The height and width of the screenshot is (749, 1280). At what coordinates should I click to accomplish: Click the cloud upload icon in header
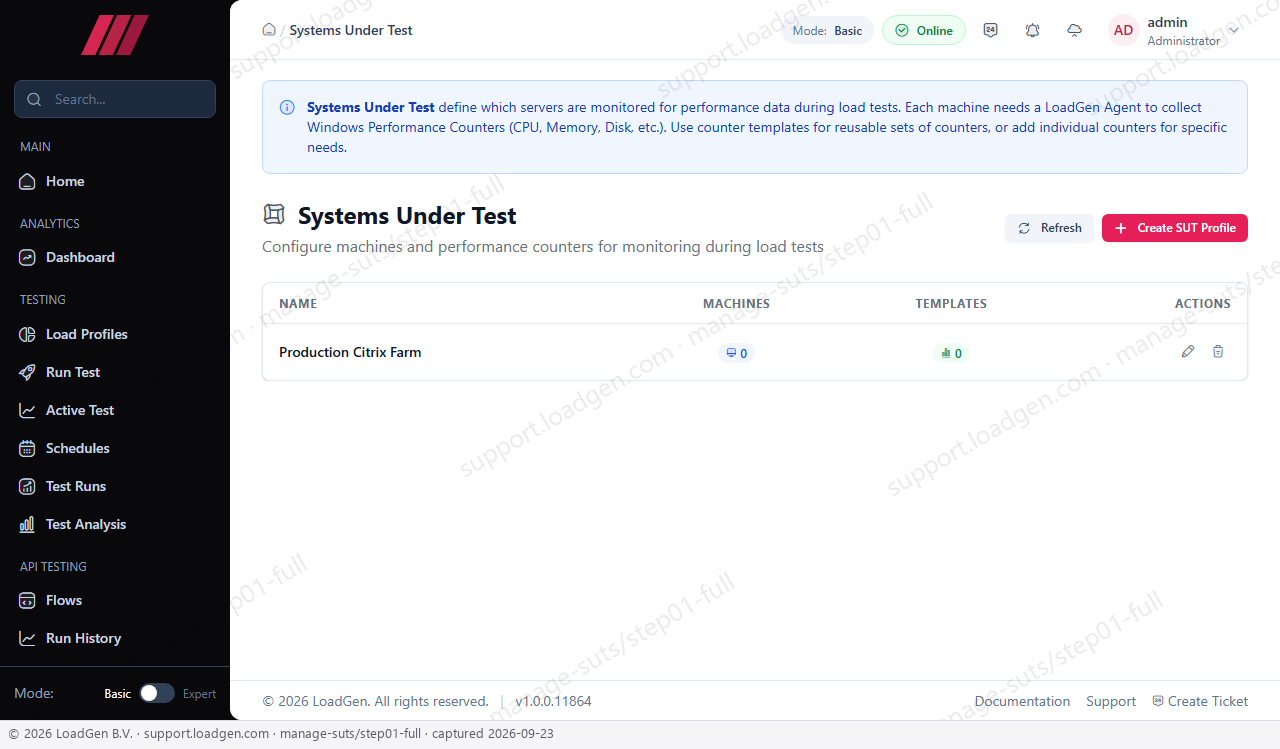point(1074,30)
